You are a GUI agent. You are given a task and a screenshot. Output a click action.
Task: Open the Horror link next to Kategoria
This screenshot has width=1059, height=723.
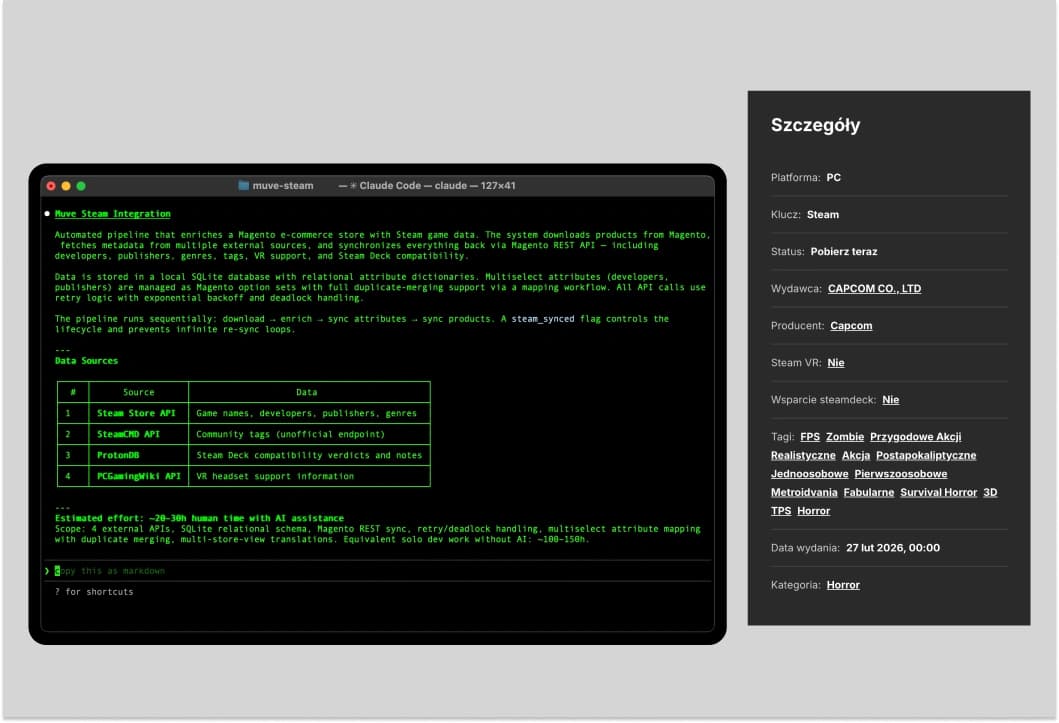pyautogui.click(x=842, y=585)
